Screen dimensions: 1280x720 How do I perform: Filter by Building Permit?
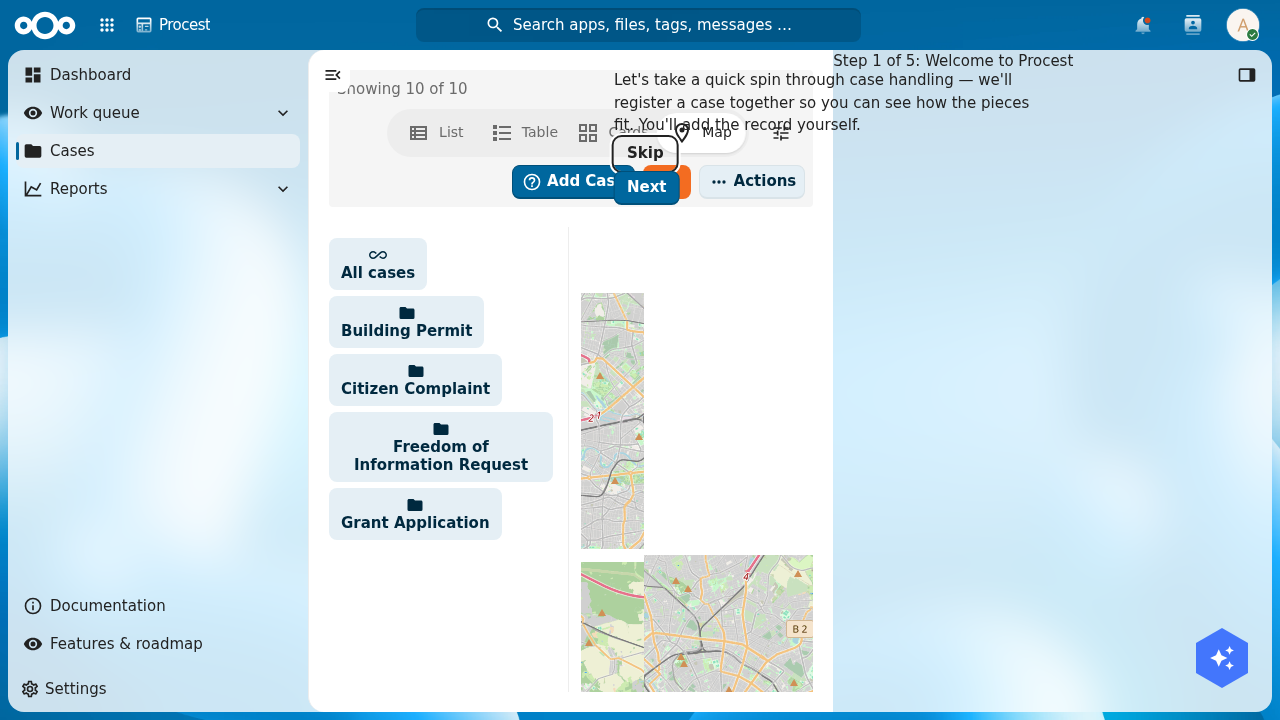coord(406,322)
